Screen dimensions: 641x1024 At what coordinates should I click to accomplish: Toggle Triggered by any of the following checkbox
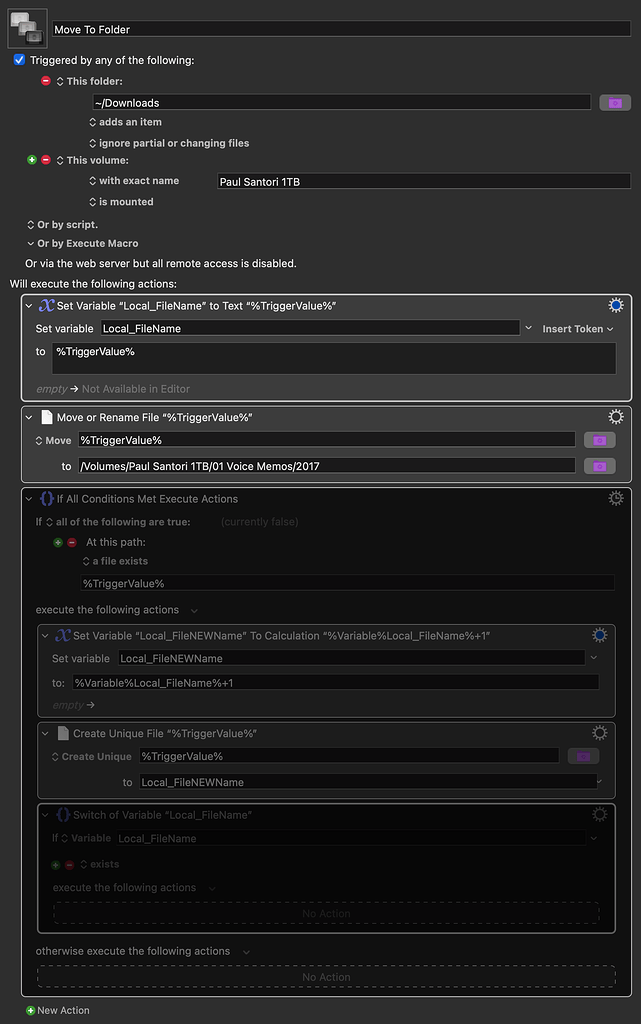20,59
